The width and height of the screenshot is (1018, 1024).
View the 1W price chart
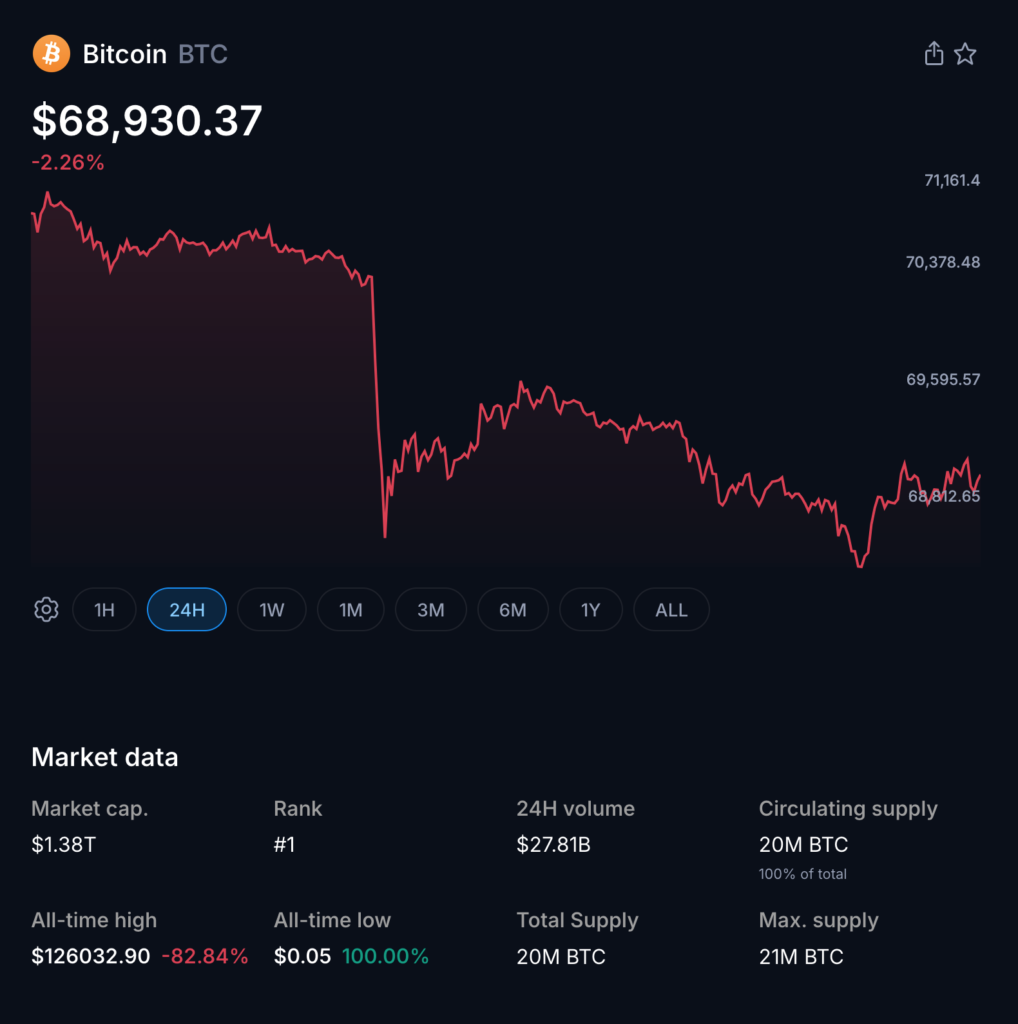[x=271, y=609]
